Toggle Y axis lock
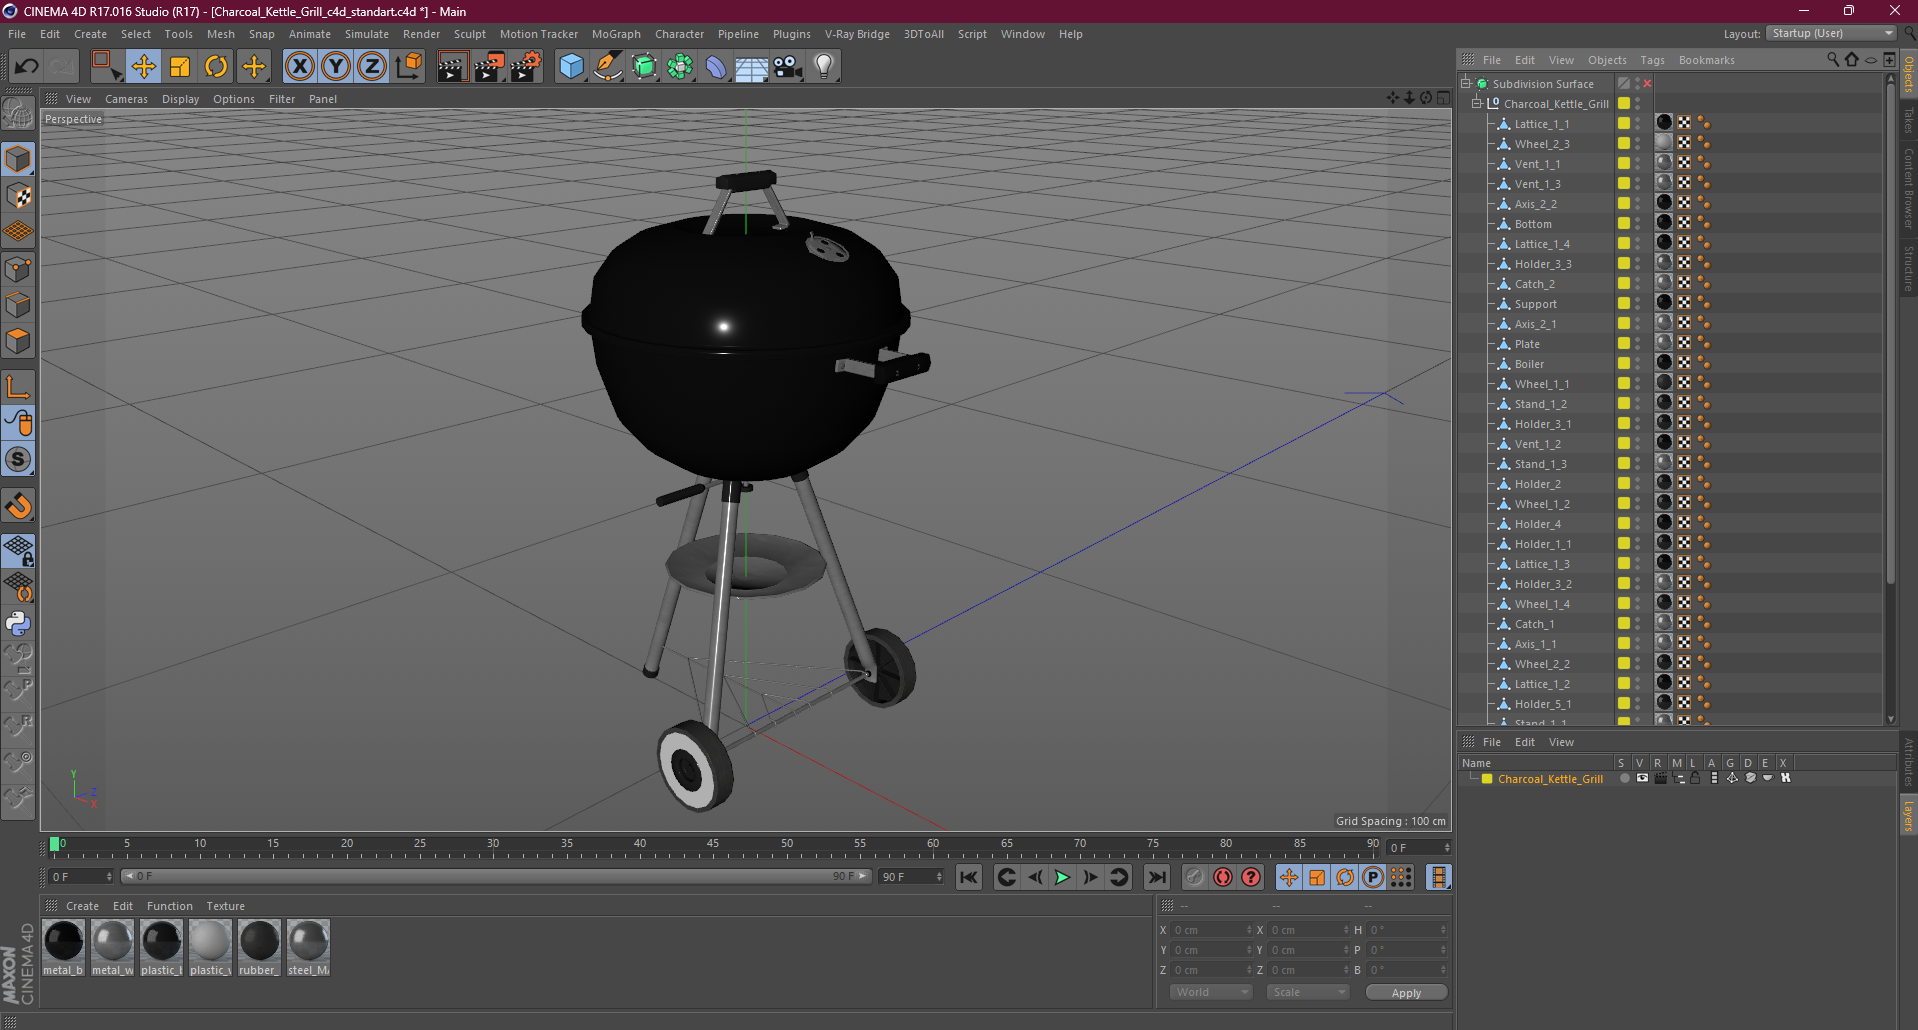Viewport: 1918px width, 1030px height. [x=336, y=66]
